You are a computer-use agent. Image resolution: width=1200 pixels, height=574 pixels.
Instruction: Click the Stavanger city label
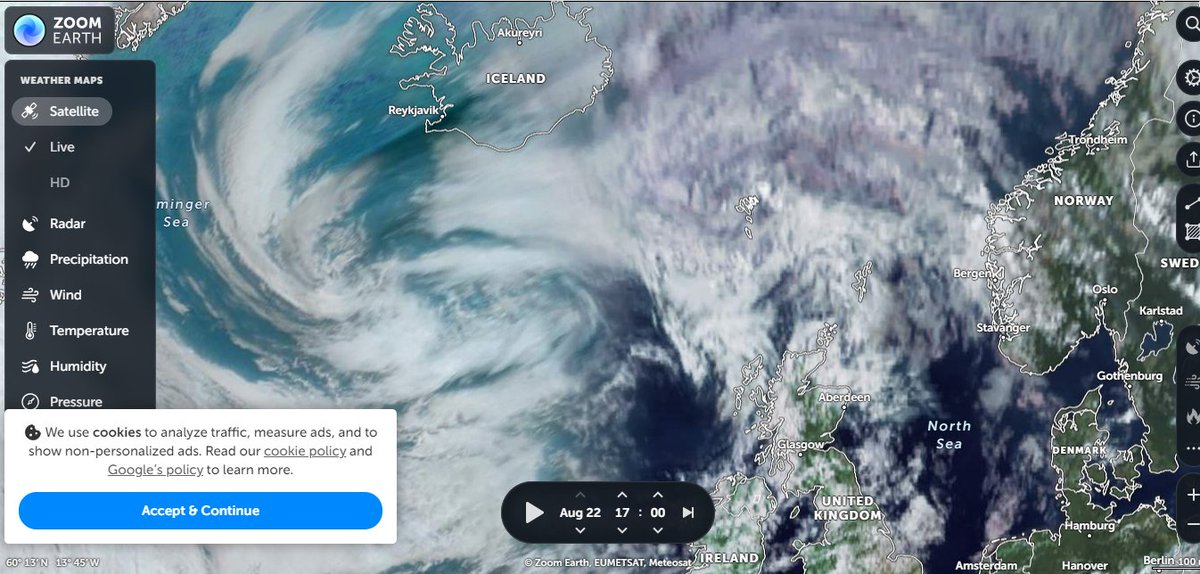(1002, 328)
